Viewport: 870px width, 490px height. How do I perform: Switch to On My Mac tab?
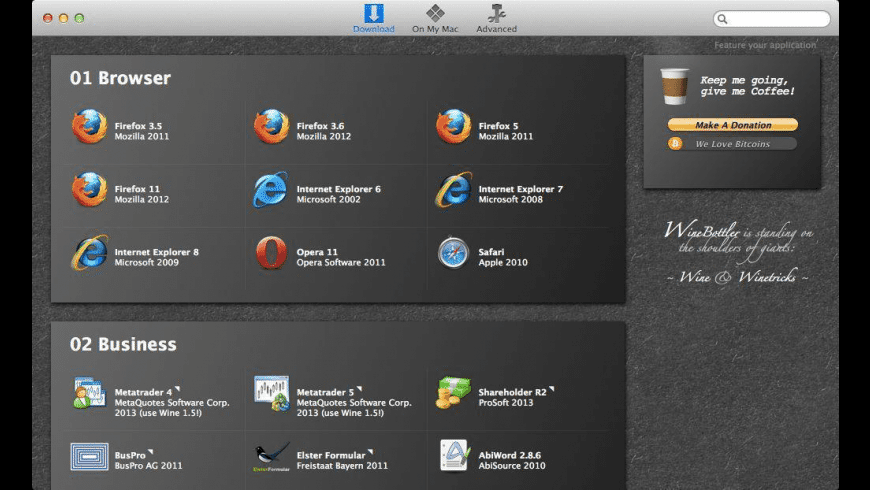click(435, 18)
